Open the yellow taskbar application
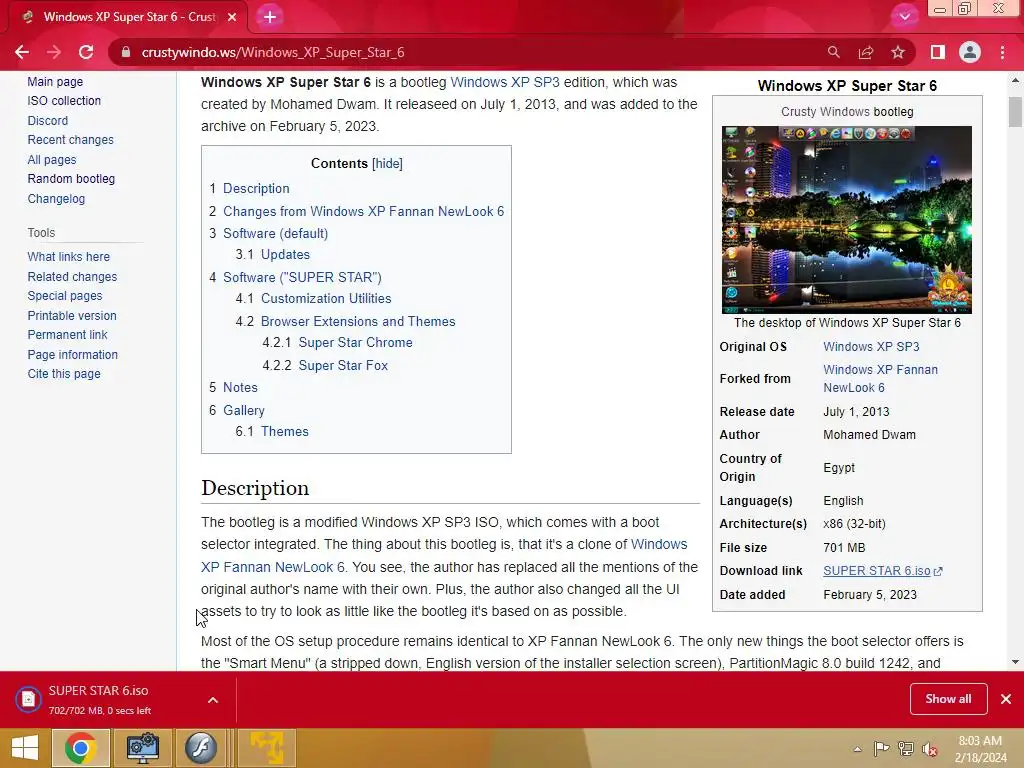 click(267, 748)
